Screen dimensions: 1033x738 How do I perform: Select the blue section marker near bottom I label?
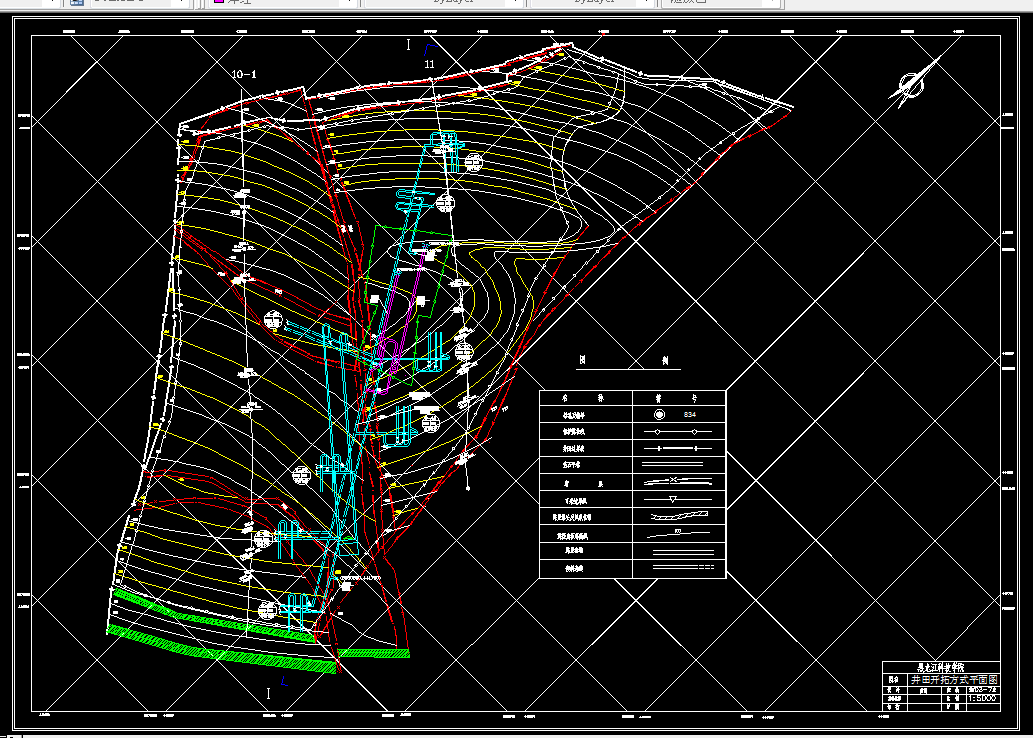(284, 681)
